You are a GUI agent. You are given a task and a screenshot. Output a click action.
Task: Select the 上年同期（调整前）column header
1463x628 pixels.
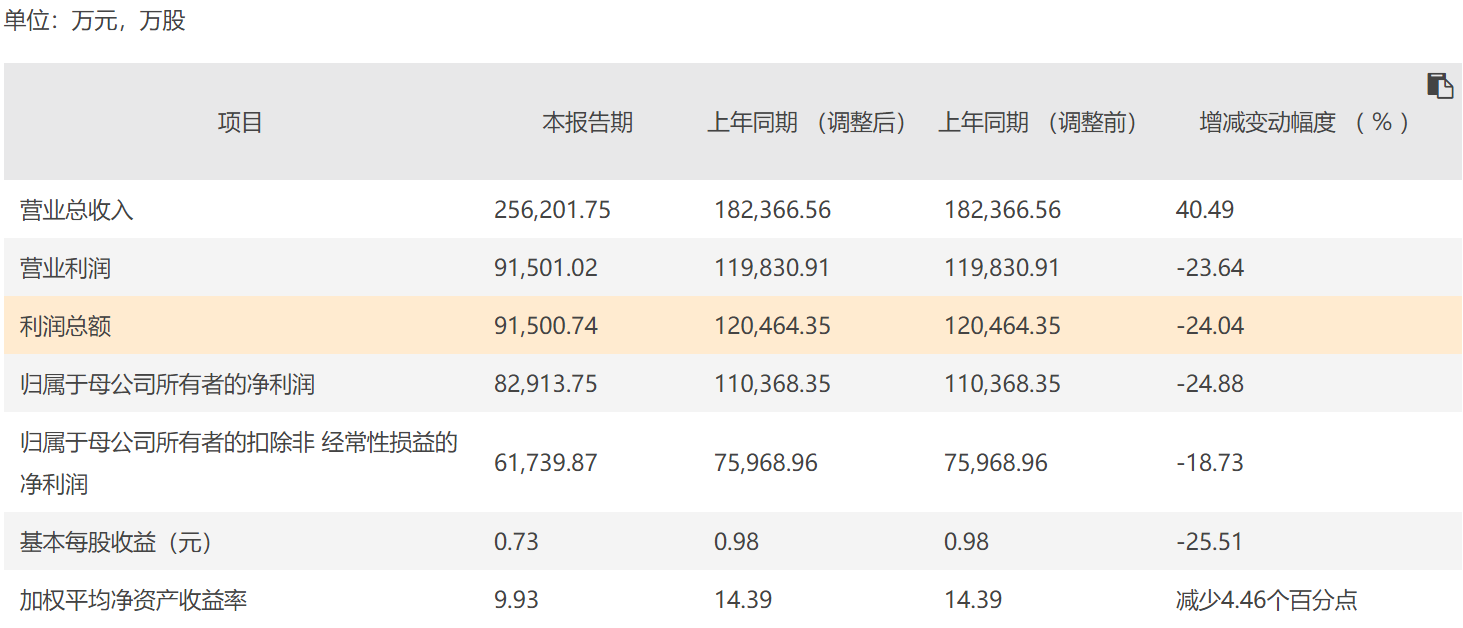pos(1037,123)
